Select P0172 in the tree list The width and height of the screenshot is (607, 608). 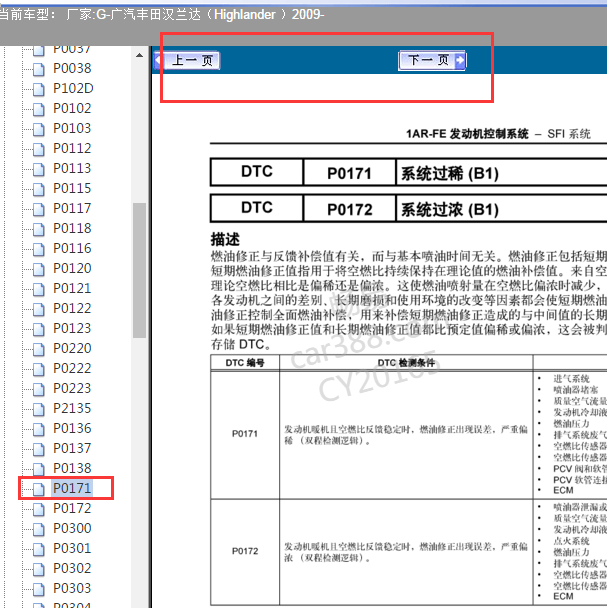click(x=72, y=508)
